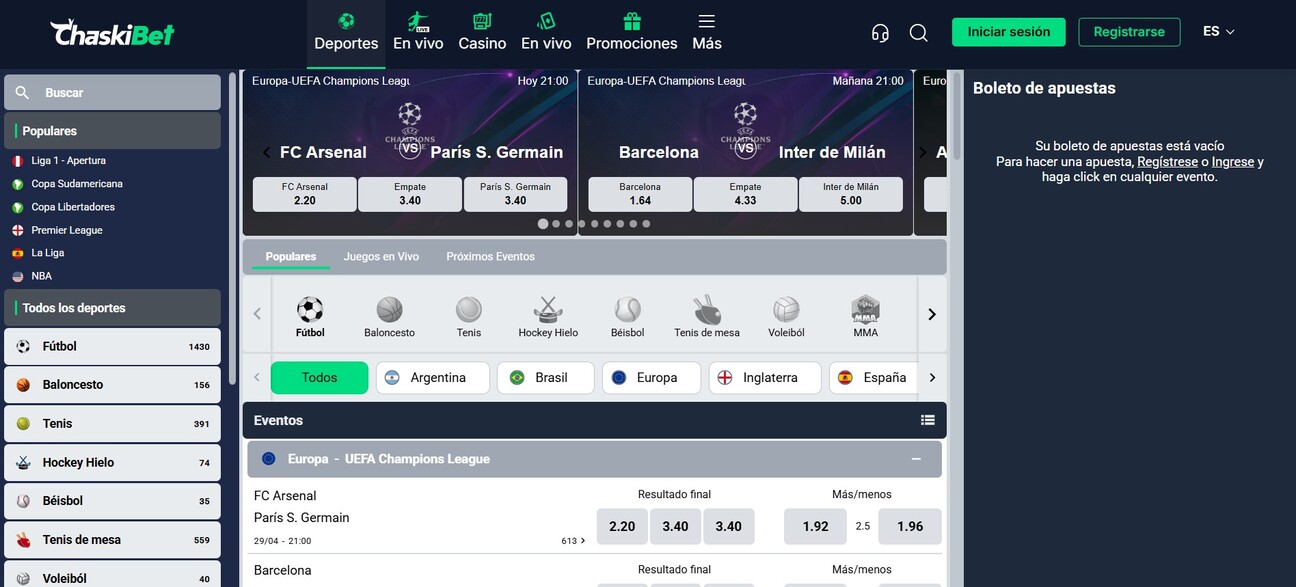
Task: Open Béisbol sport with 35 events
Action: click(112, 501)
